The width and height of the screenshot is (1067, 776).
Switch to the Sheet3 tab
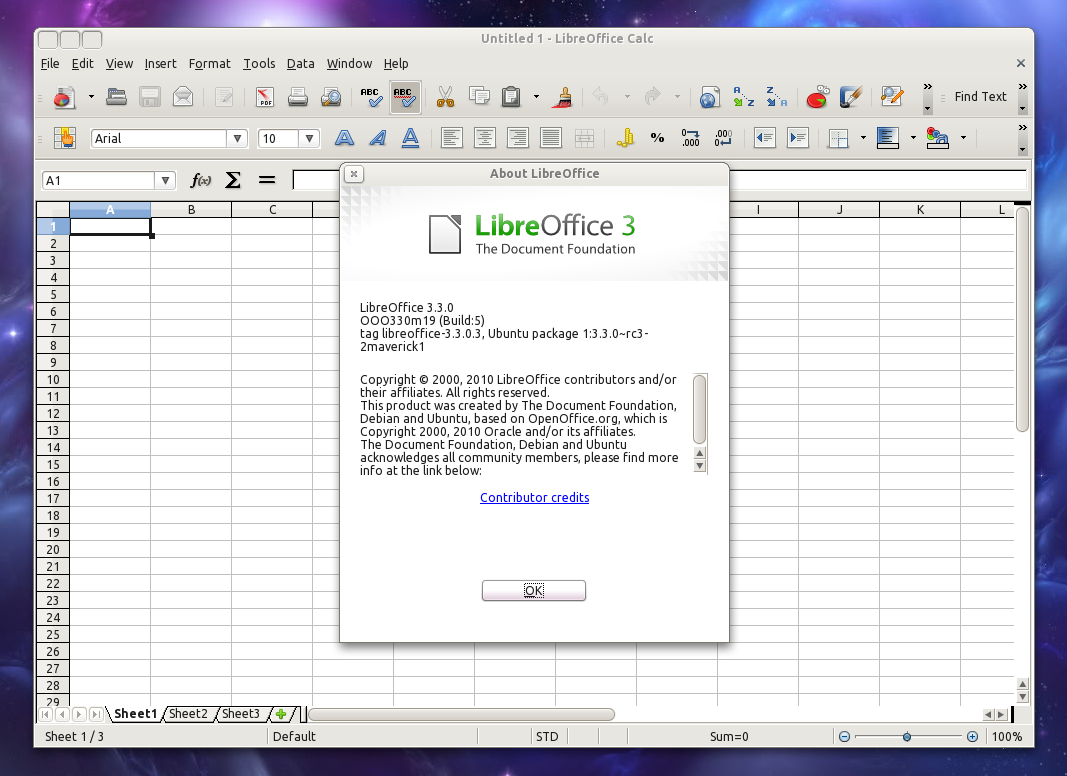tap(241, 713)
